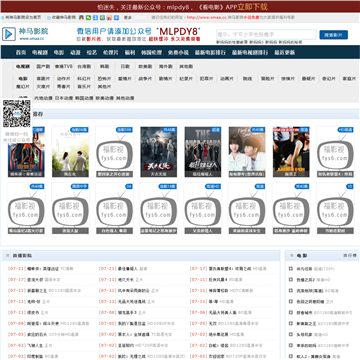The image size is (360, 360).
Task: Click the floating QR code image
Action: point(17,113)
